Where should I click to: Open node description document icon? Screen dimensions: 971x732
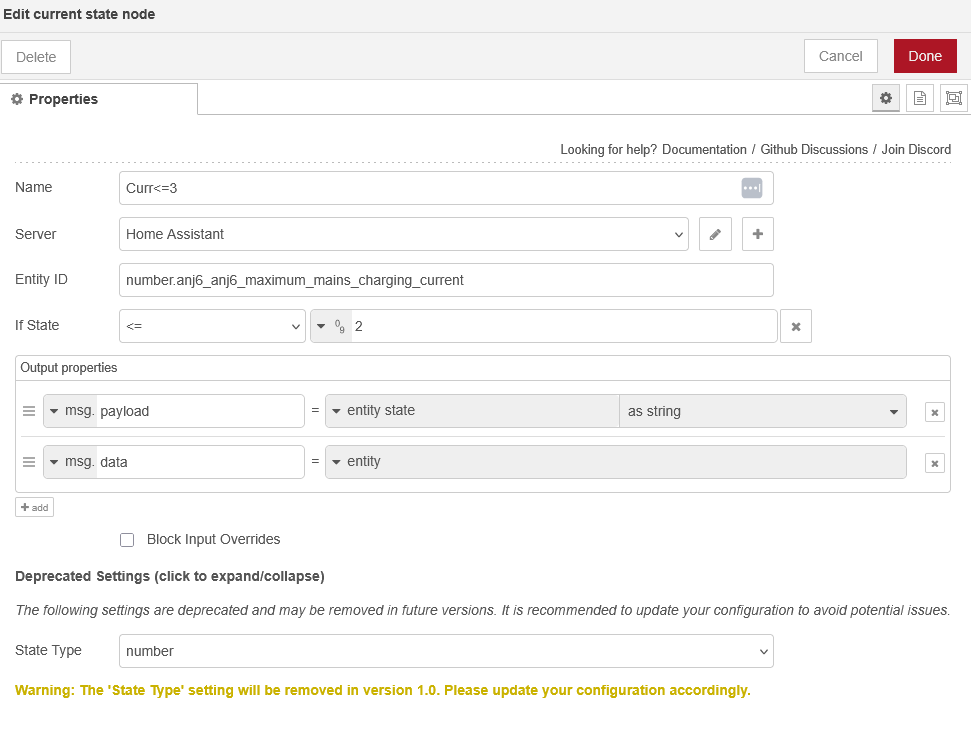tap(919, 98)
